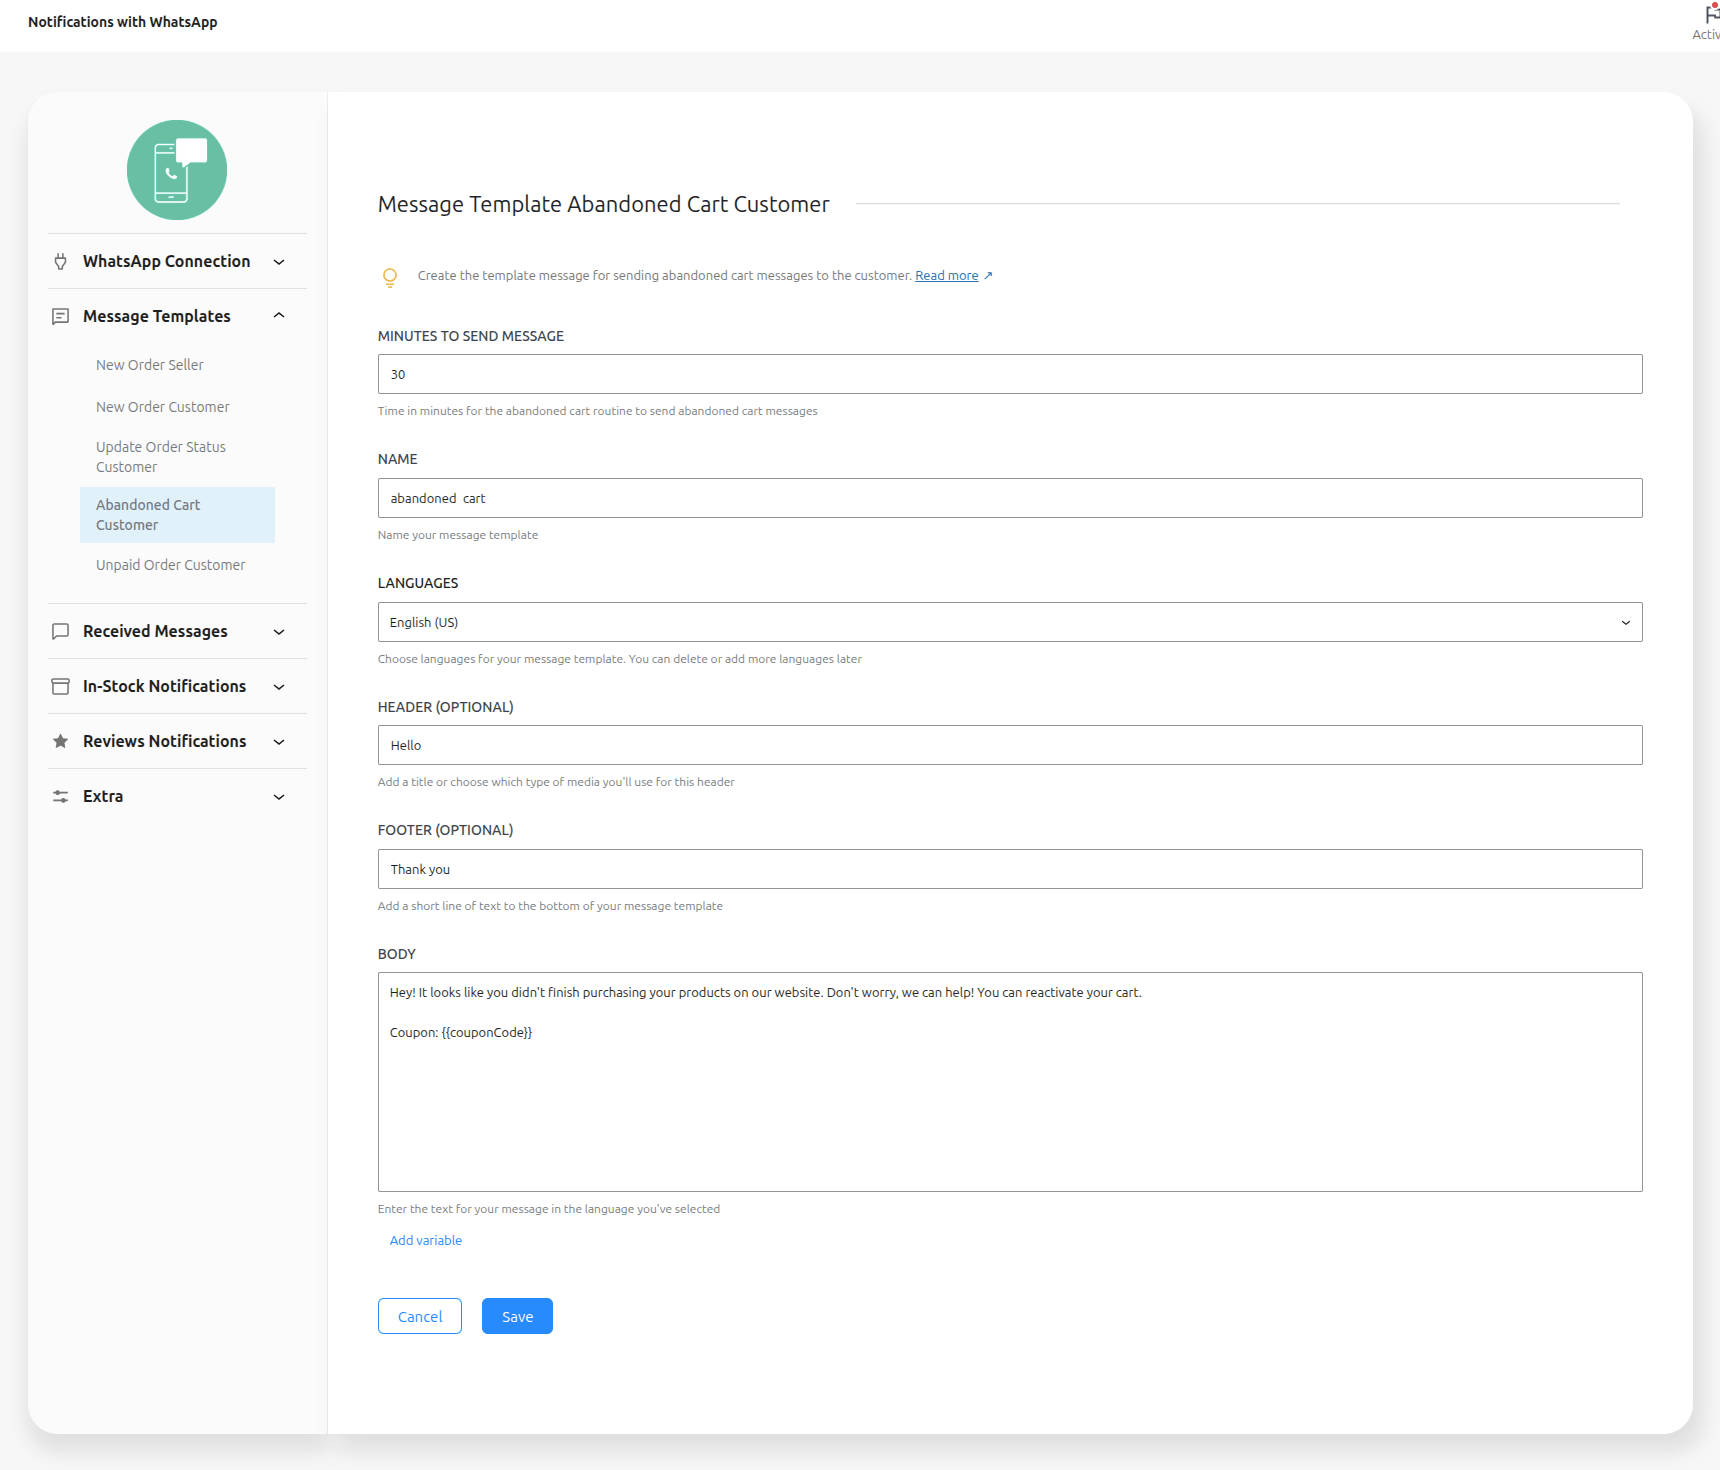Click the green phone logo
The image size is (1720, 1470).
tap(177, 170)
